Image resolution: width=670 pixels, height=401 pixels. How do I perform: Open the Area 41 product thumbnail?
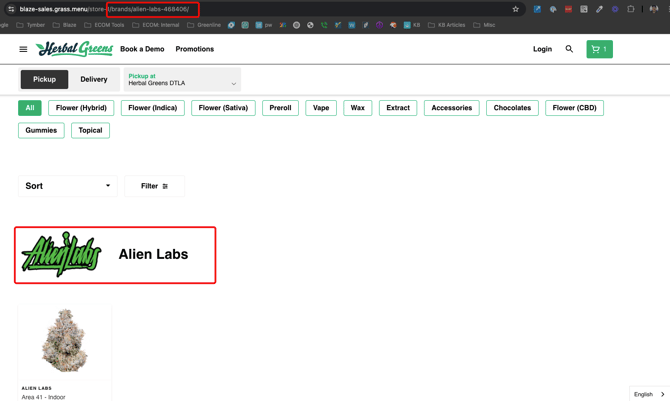click(65, 342)
